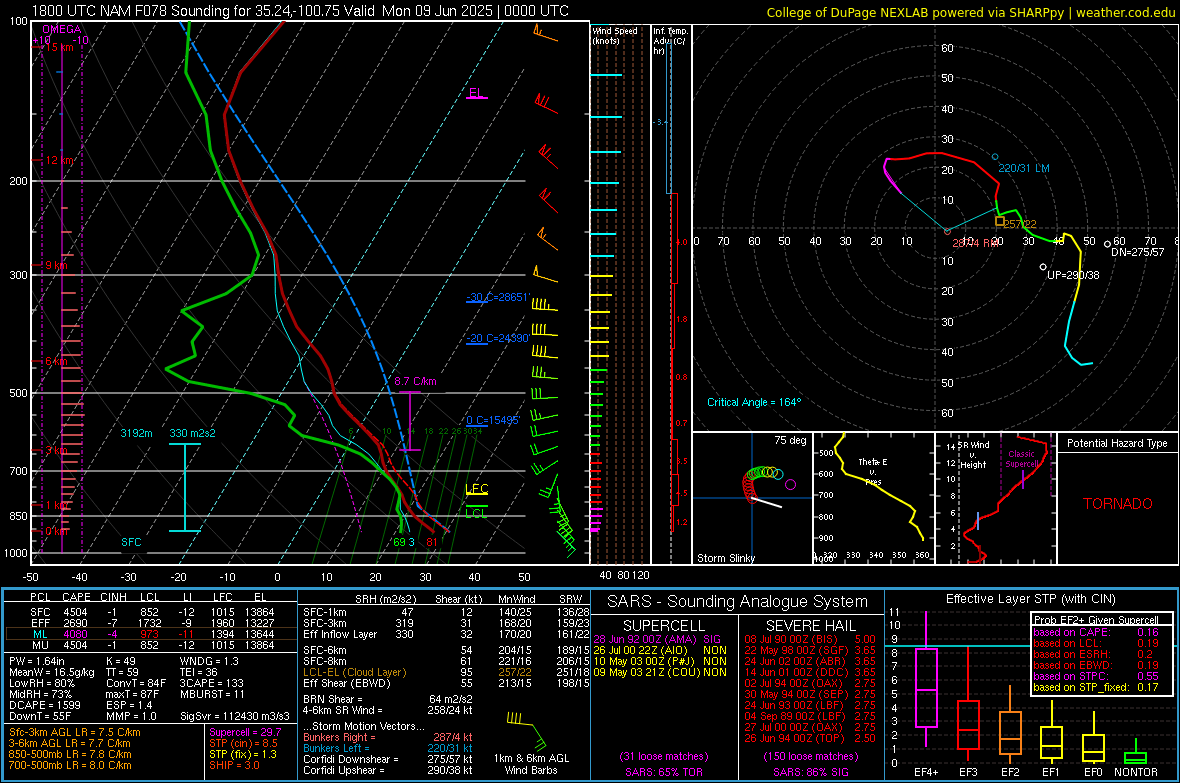The width and height of the screenshot is (1180, 783).
Task: Click the magenta 'Classic Supercell' label
Action: pyautogui.click(x=1021, y=459)
